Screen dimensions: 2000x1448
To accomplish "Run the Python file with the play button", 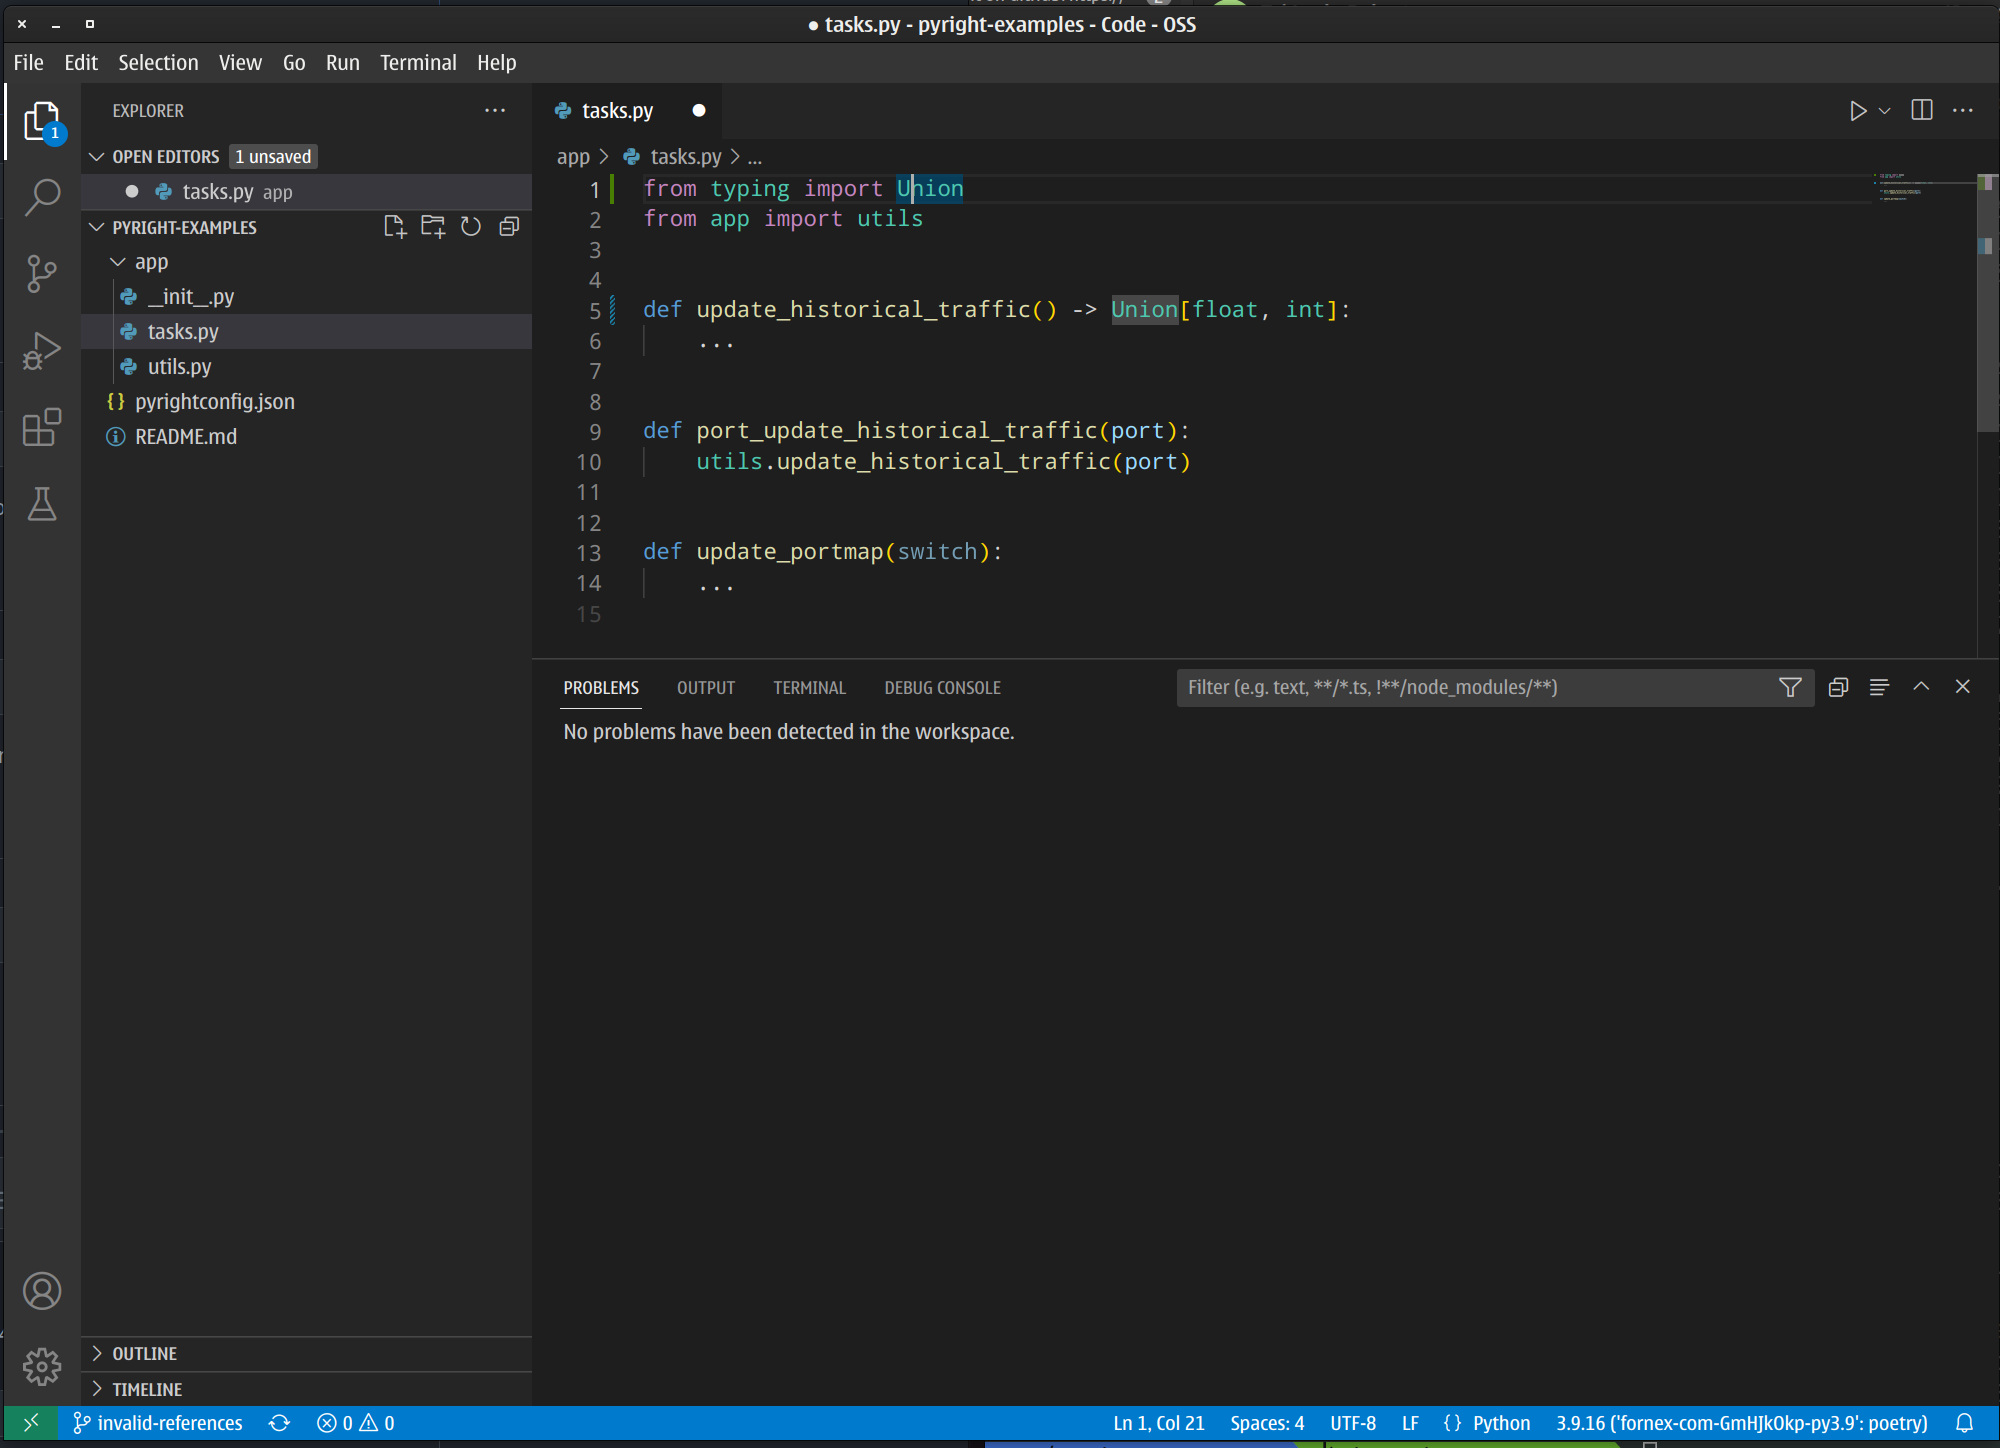I will coord(1857,110).
